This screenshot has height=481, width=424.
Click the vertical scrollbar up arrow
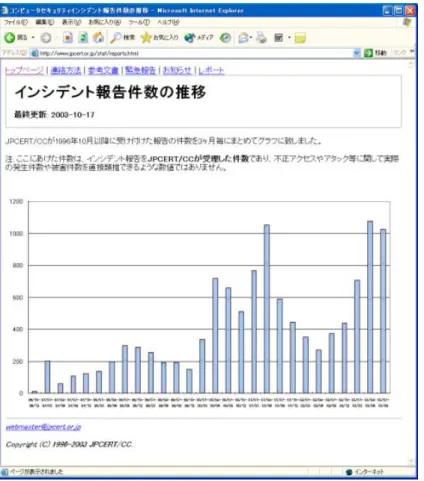411,64
